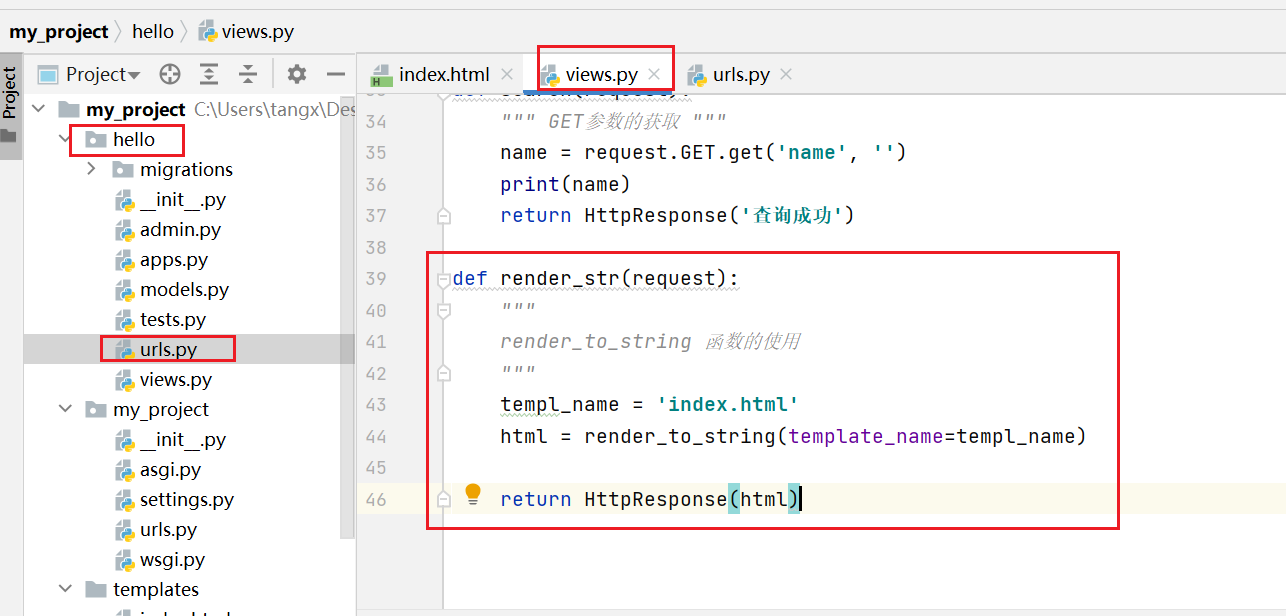Open models.py in project tree
This screenshot has height=616, width=1286.
[184, 289]
